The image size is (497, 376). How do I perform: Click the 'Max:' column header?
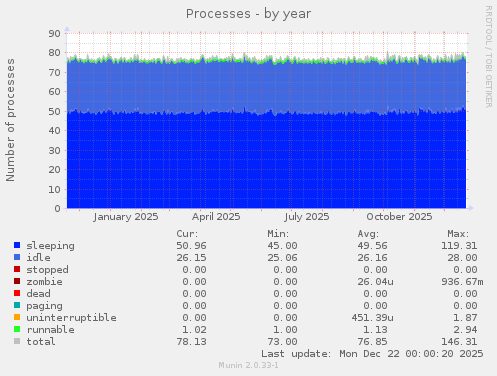pos(458,234)
